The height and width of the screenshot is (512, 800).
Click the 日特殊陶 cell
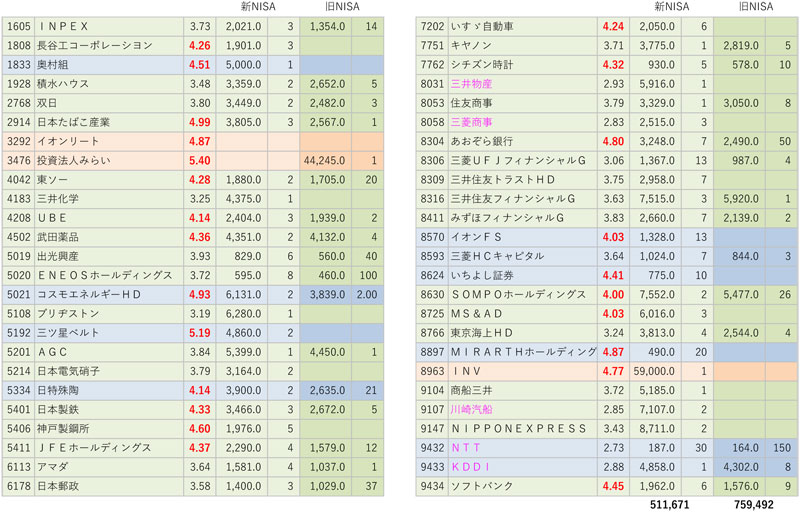click(x=109, y=390)
